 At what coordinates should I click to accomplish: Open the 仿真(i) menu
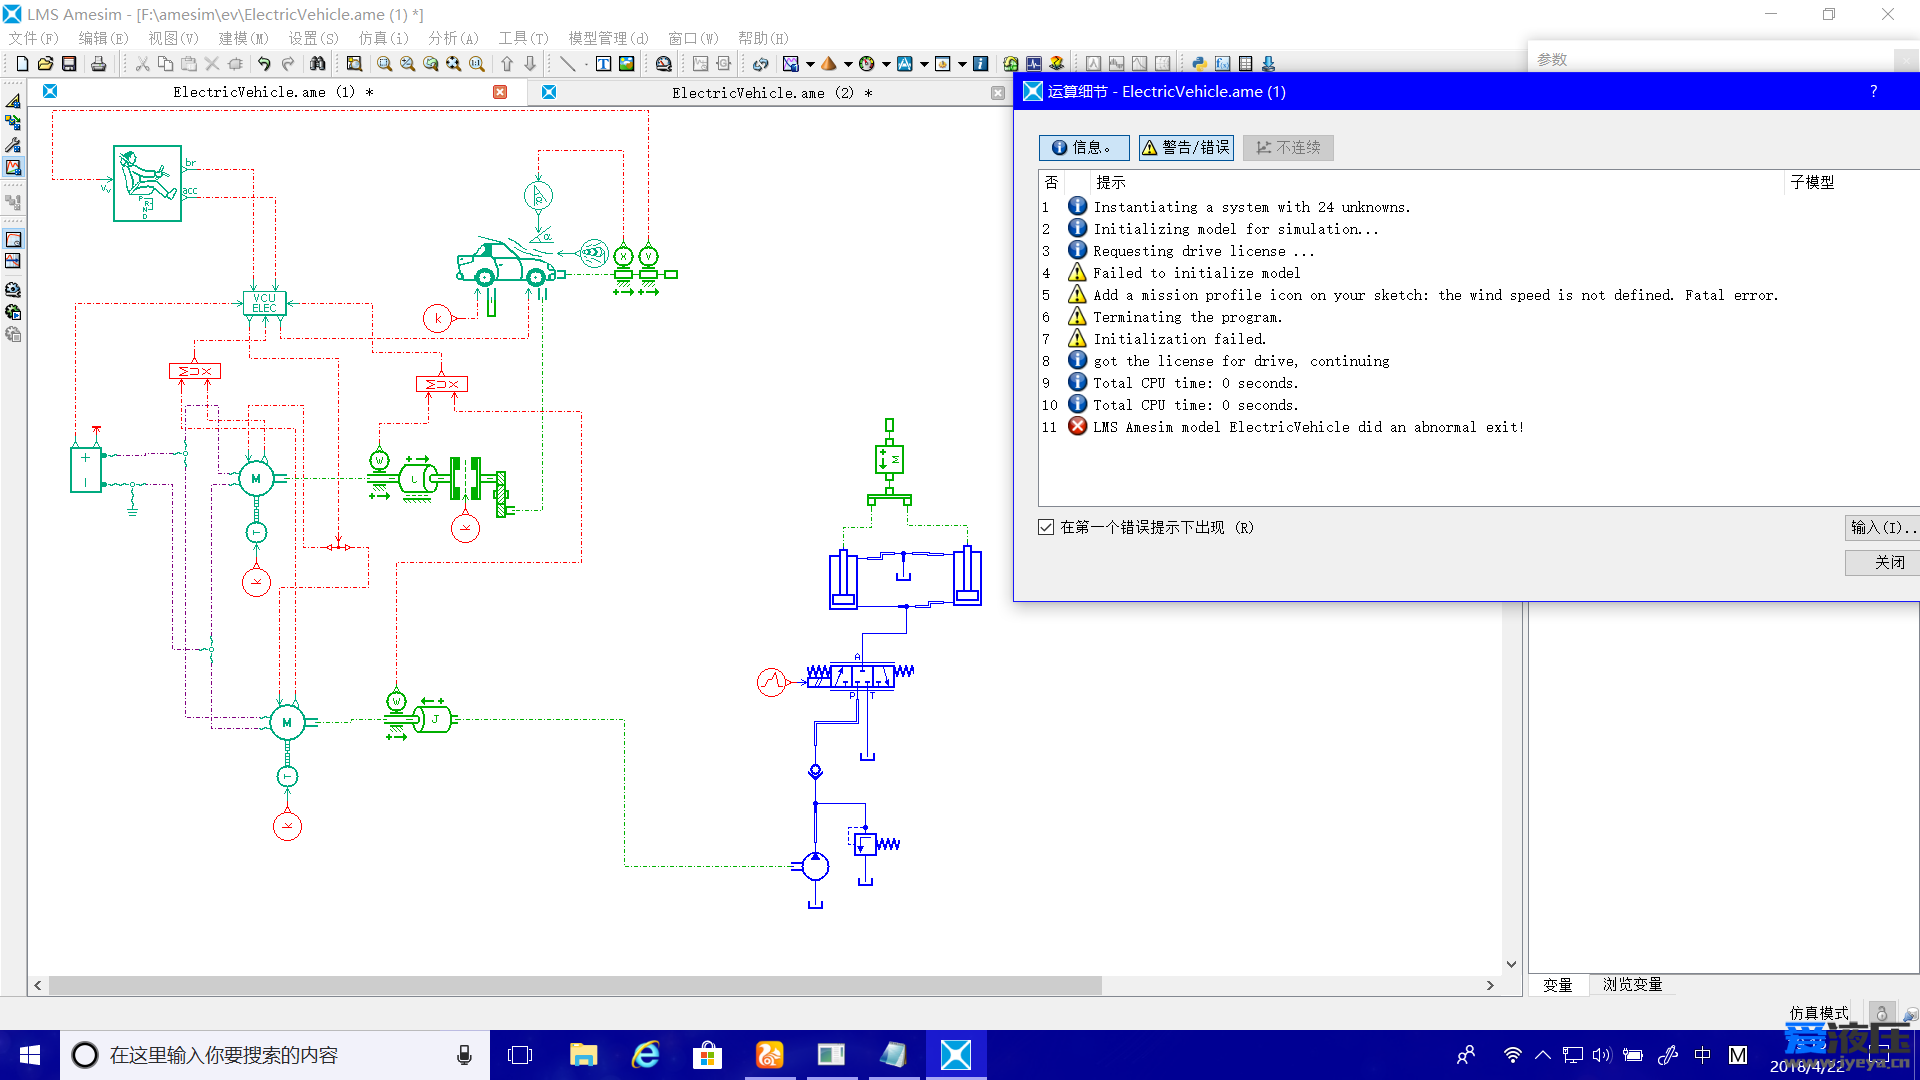click(x=384, y=38)
